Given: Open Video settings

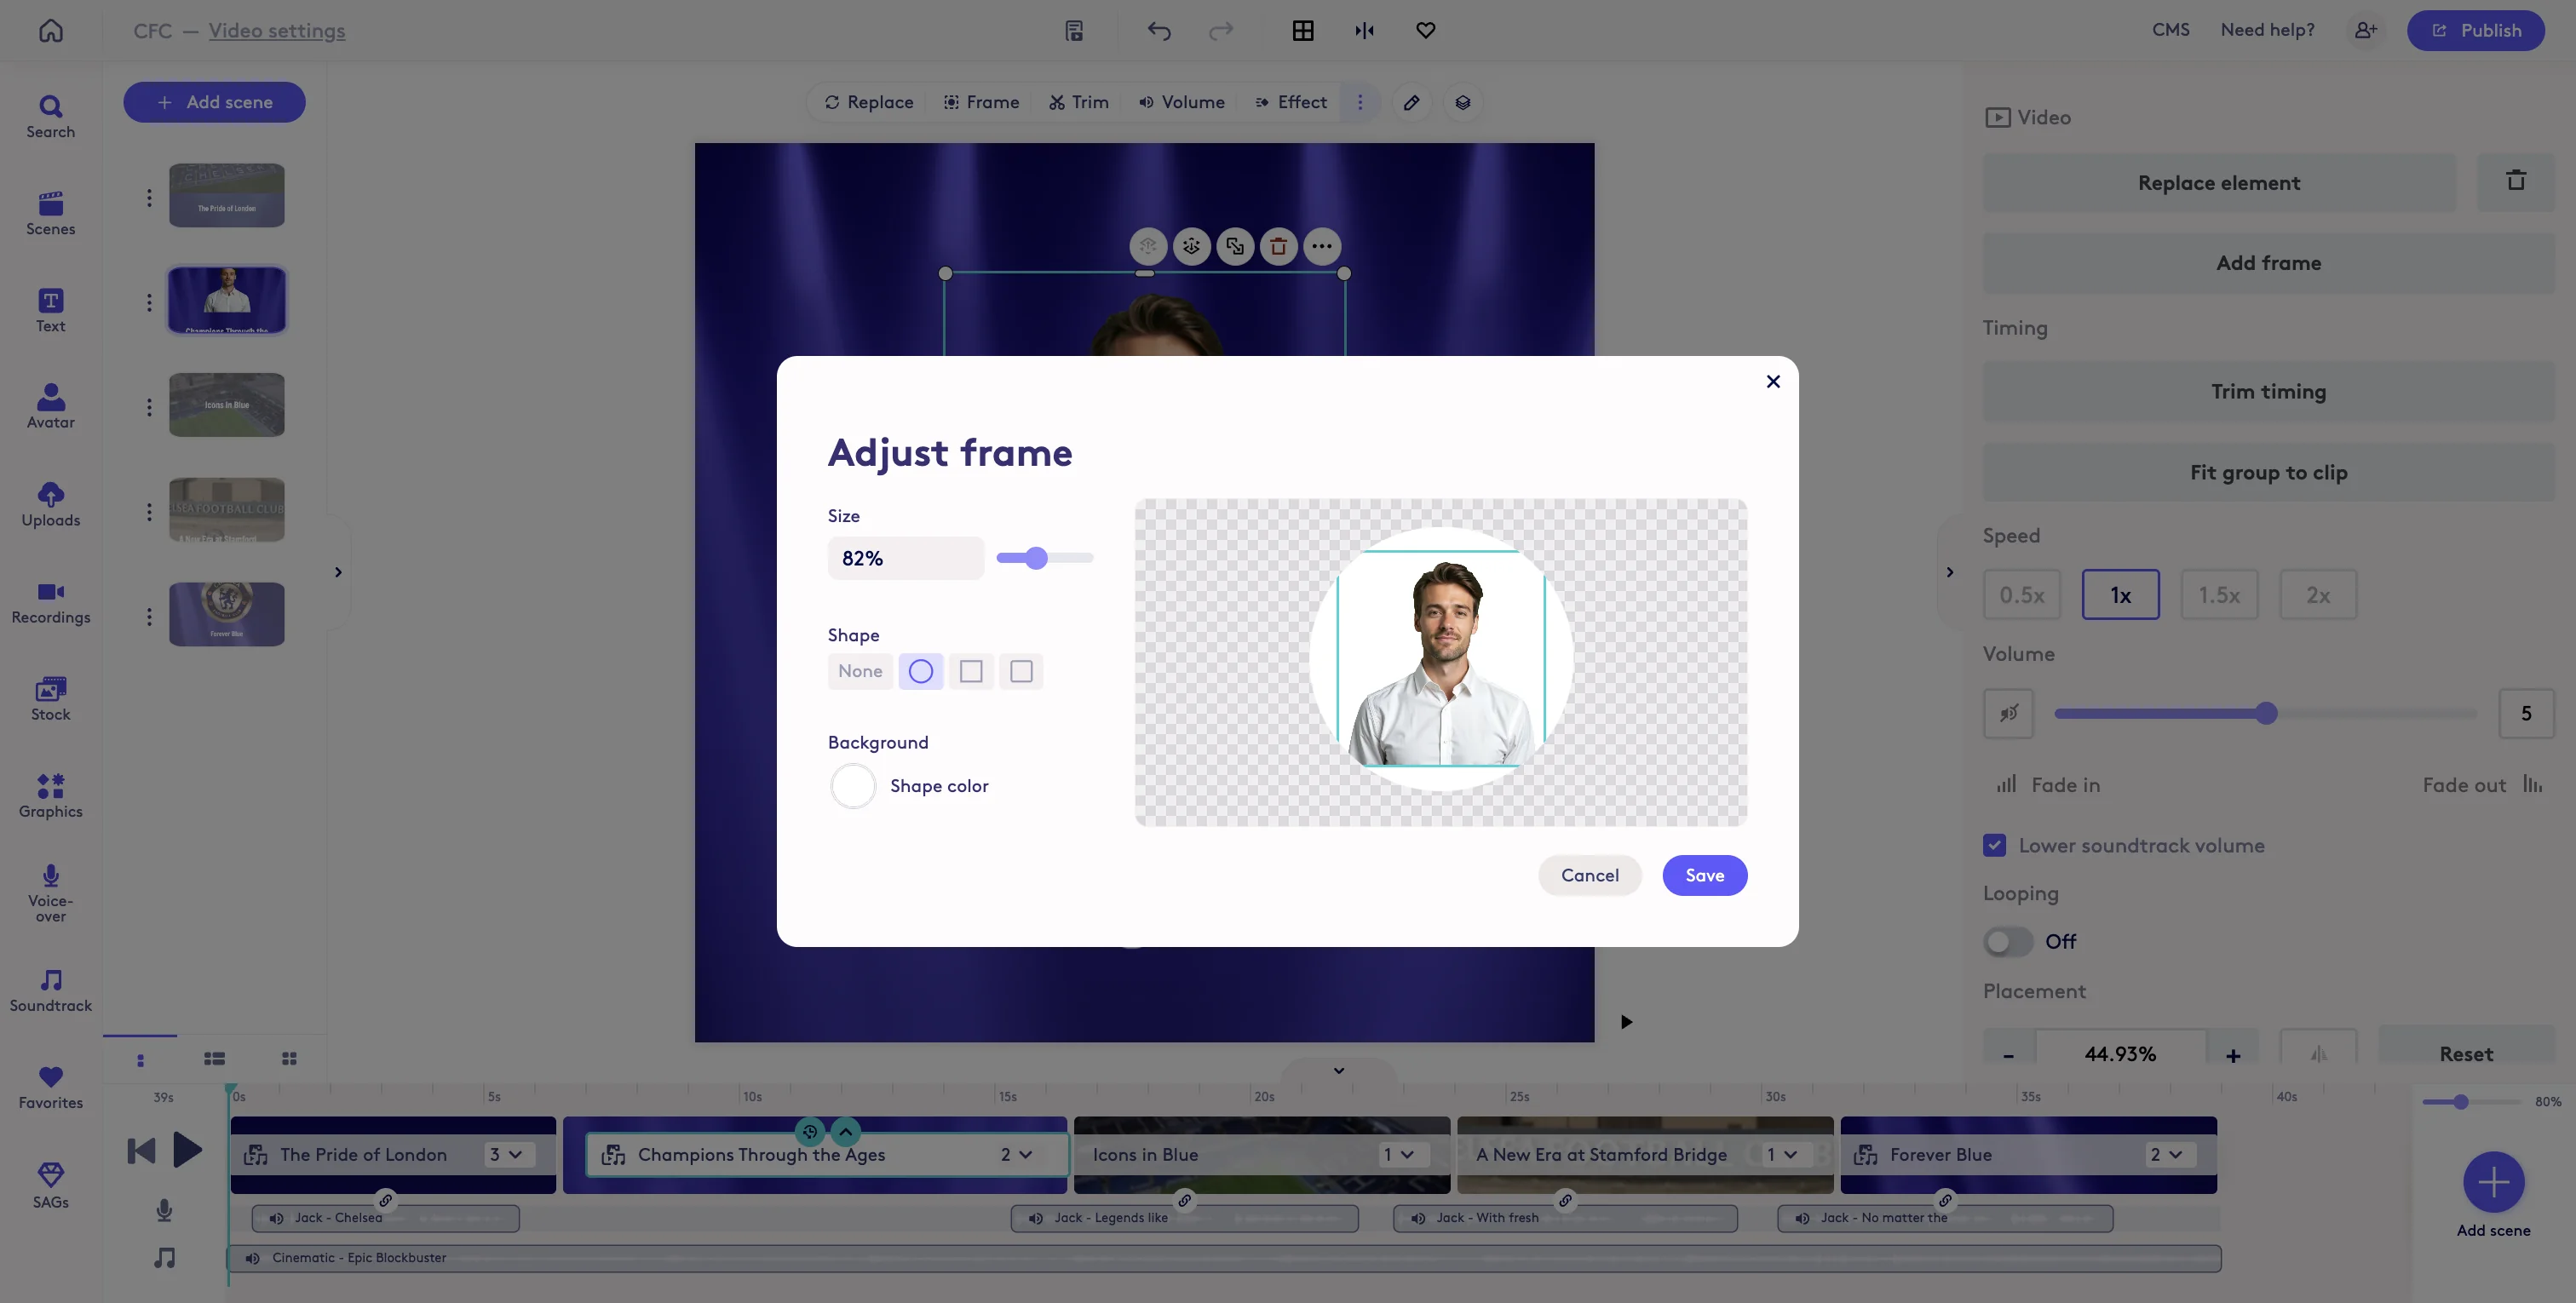Looking at the screenshot, I should pyautogui.click(x=277, y=30).
